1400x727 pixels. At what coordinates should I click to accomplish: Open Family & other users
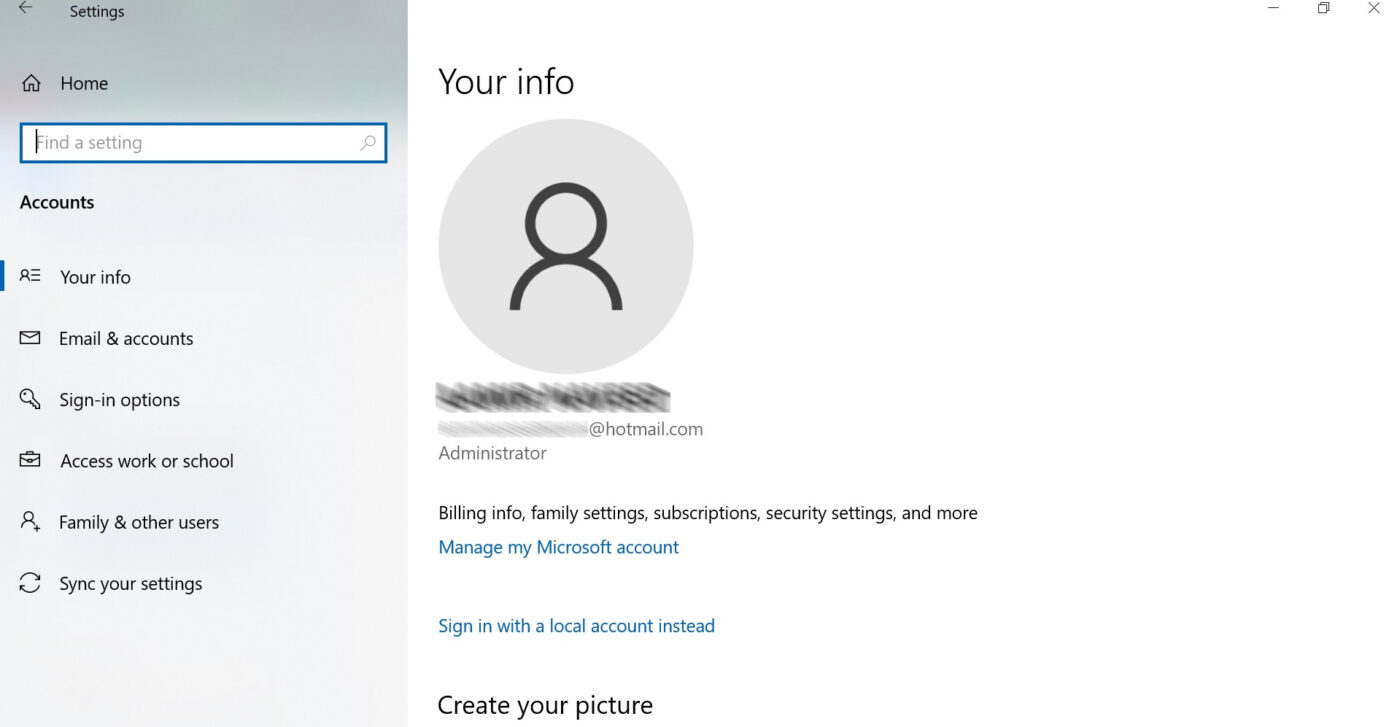pyautogui.click(x=139, y=522)
